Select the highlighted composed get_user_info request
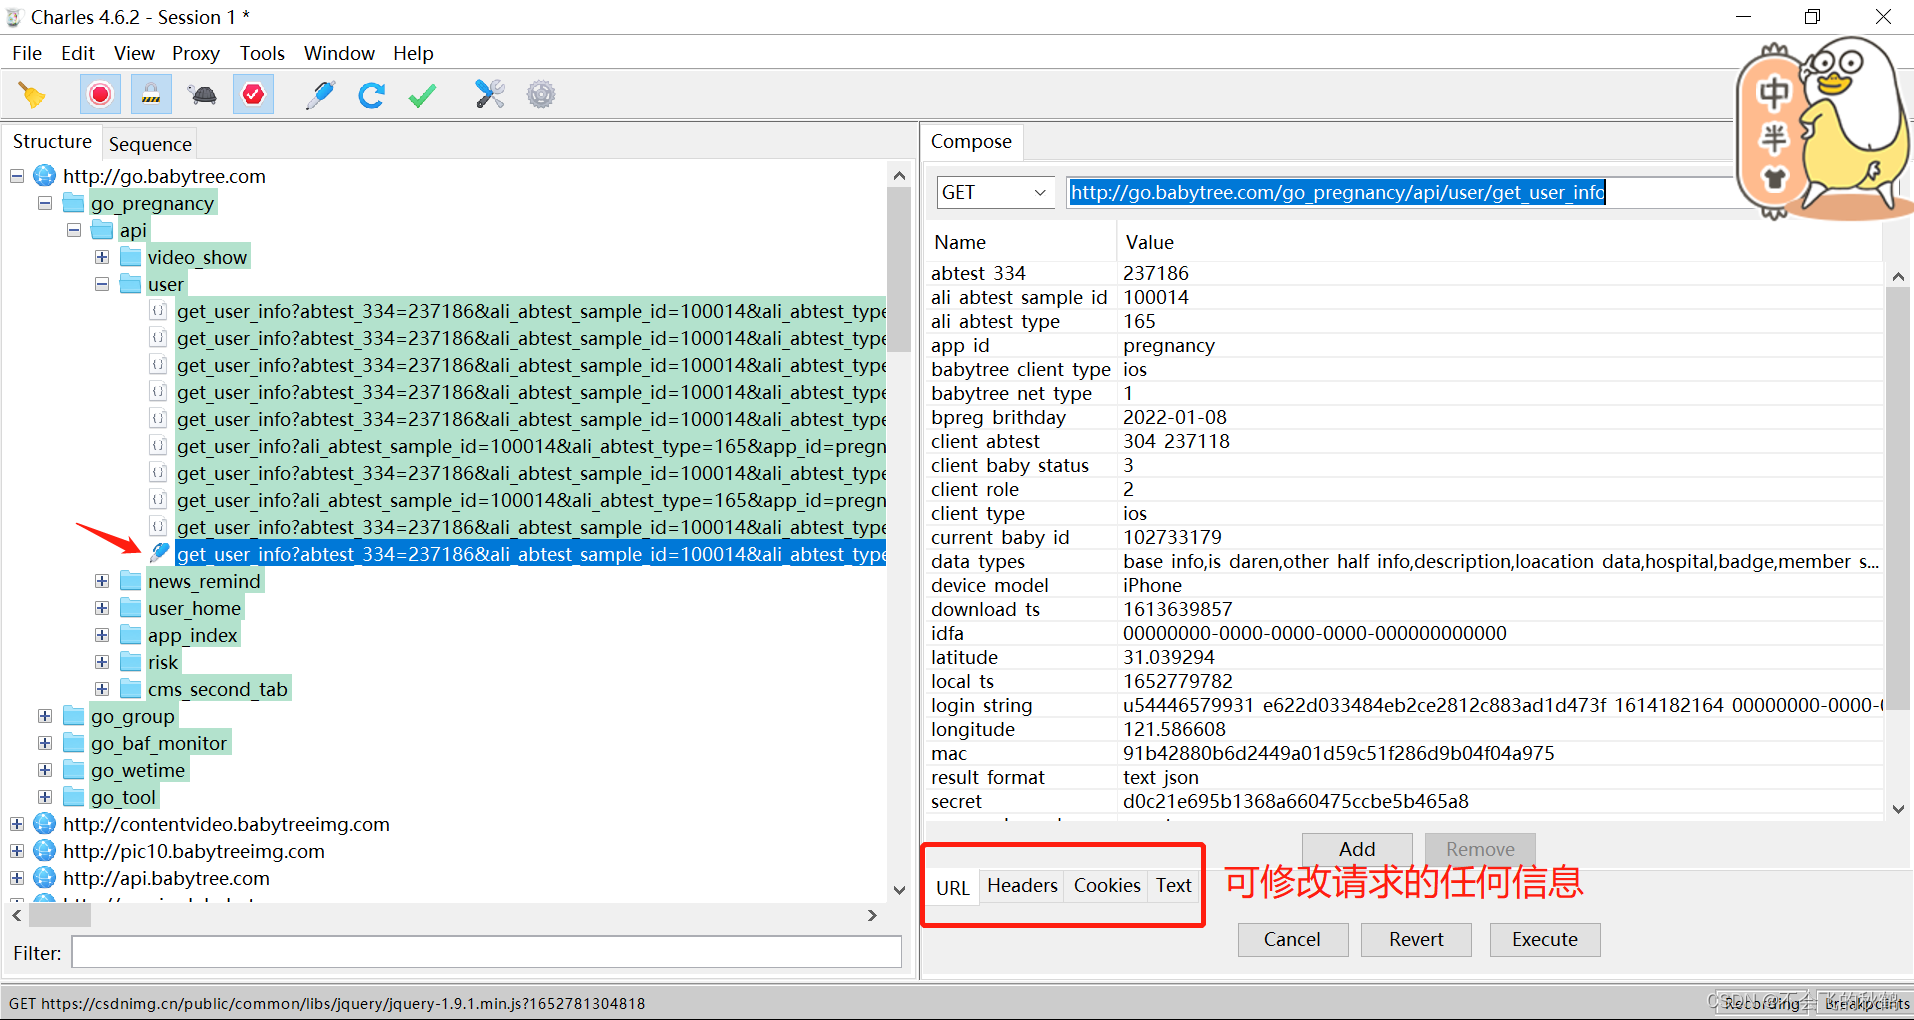1914x1020 pixels. coord(531,554)
